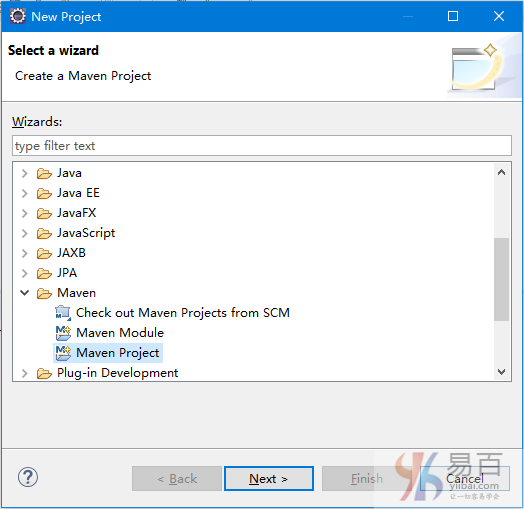Screen dimensions: 524x509
Task: Expand the Java EE category
Action: [x=24, y=193]
